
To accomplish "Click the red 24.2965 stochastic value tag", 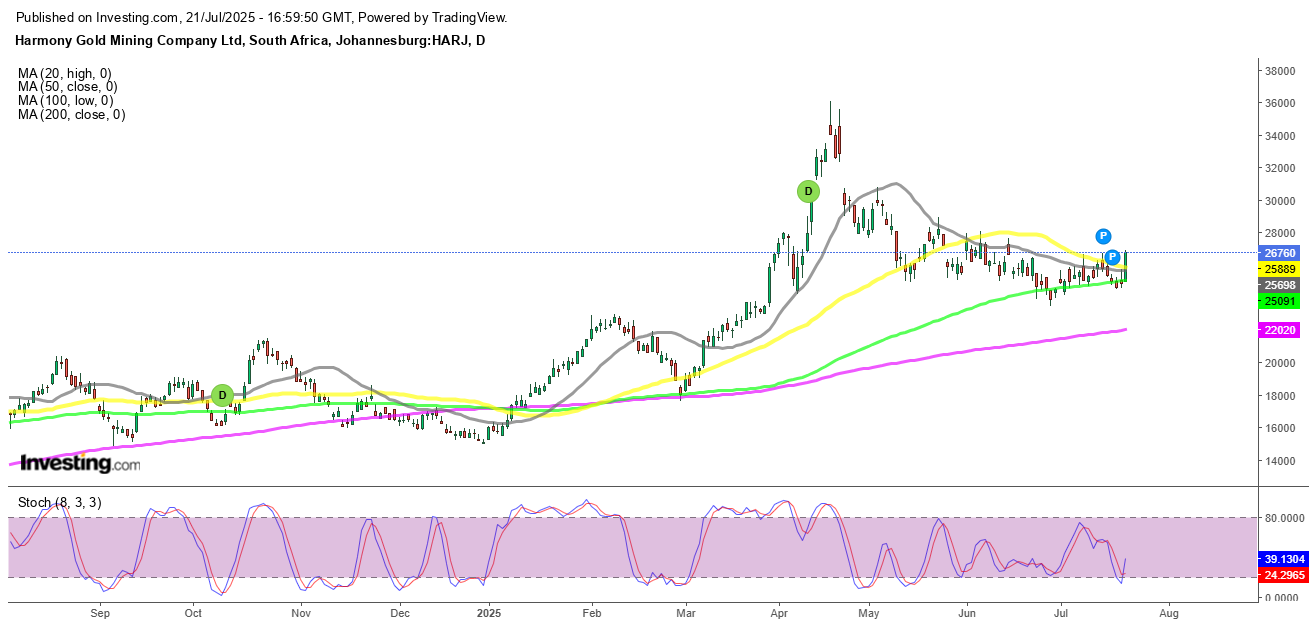I will (1285, 575).
